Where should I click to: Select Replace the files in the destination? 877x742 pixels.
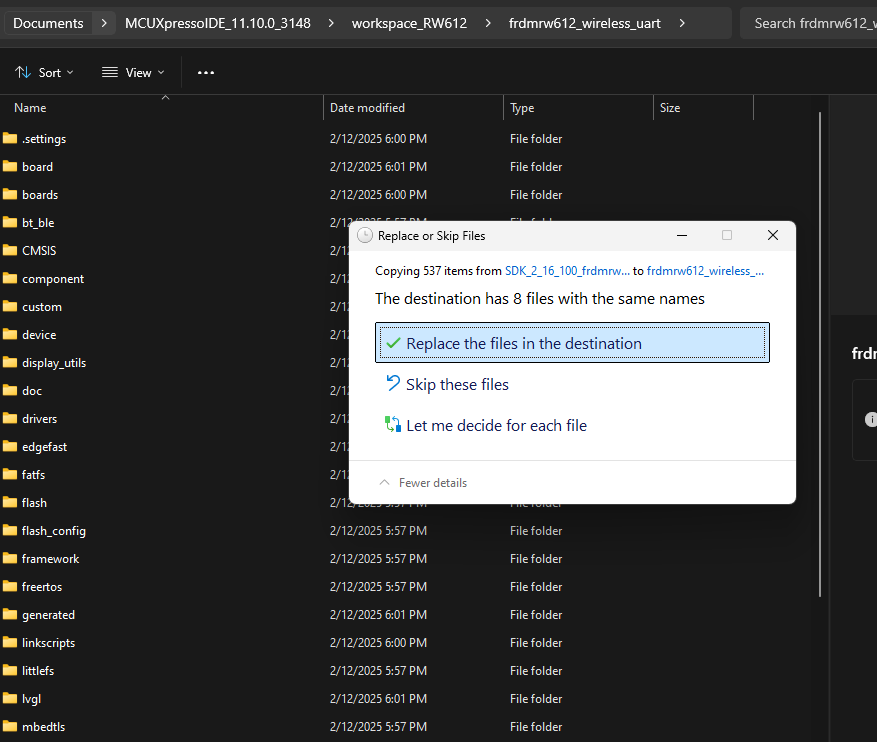523,343
